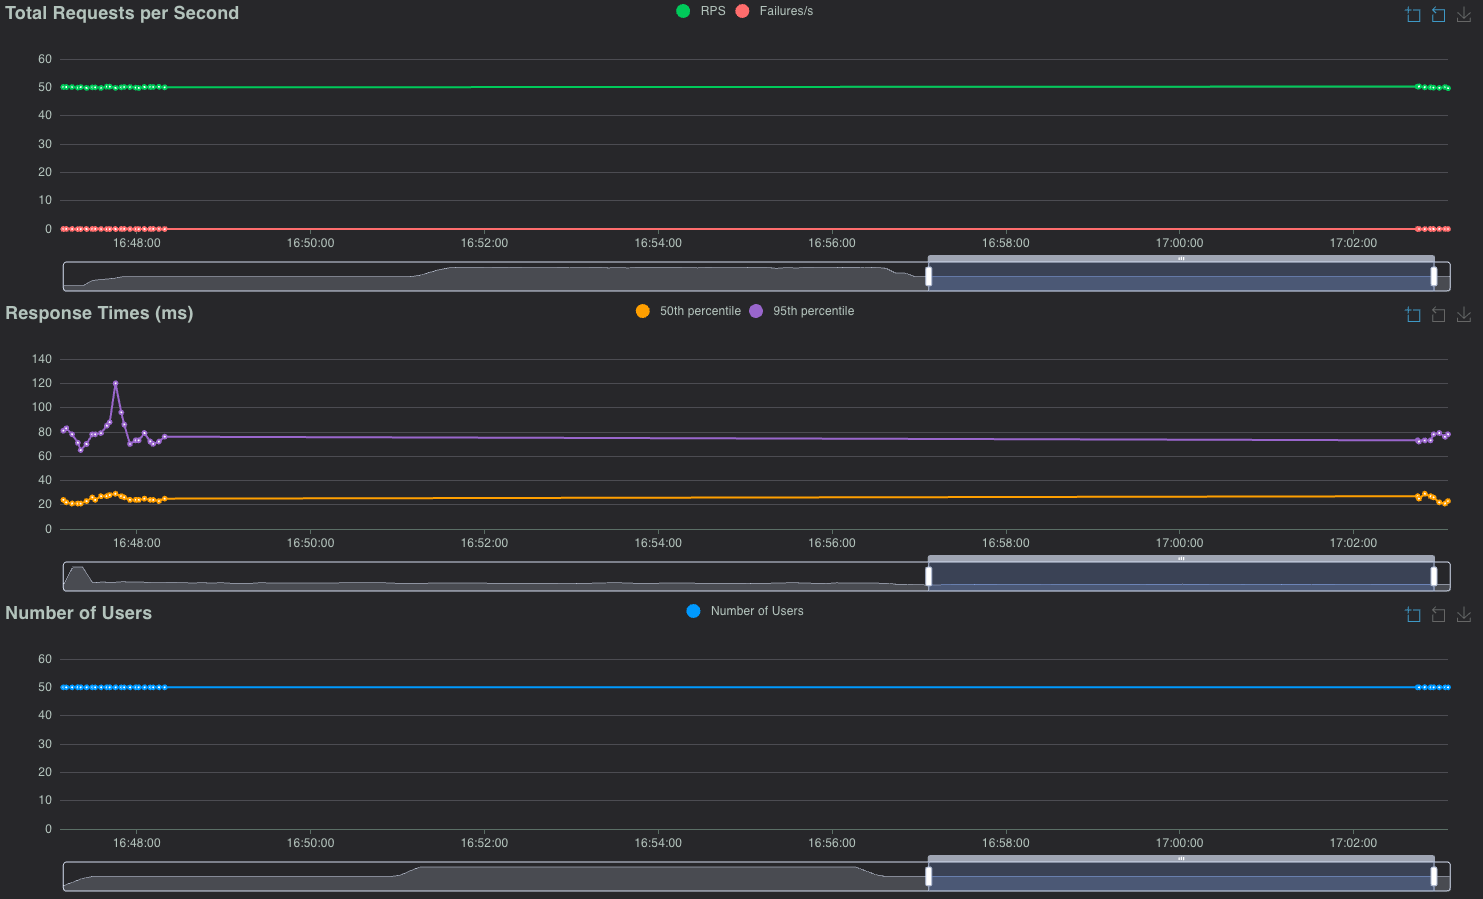Enable area zoom on Number of Users chart

click(1412, 615)
